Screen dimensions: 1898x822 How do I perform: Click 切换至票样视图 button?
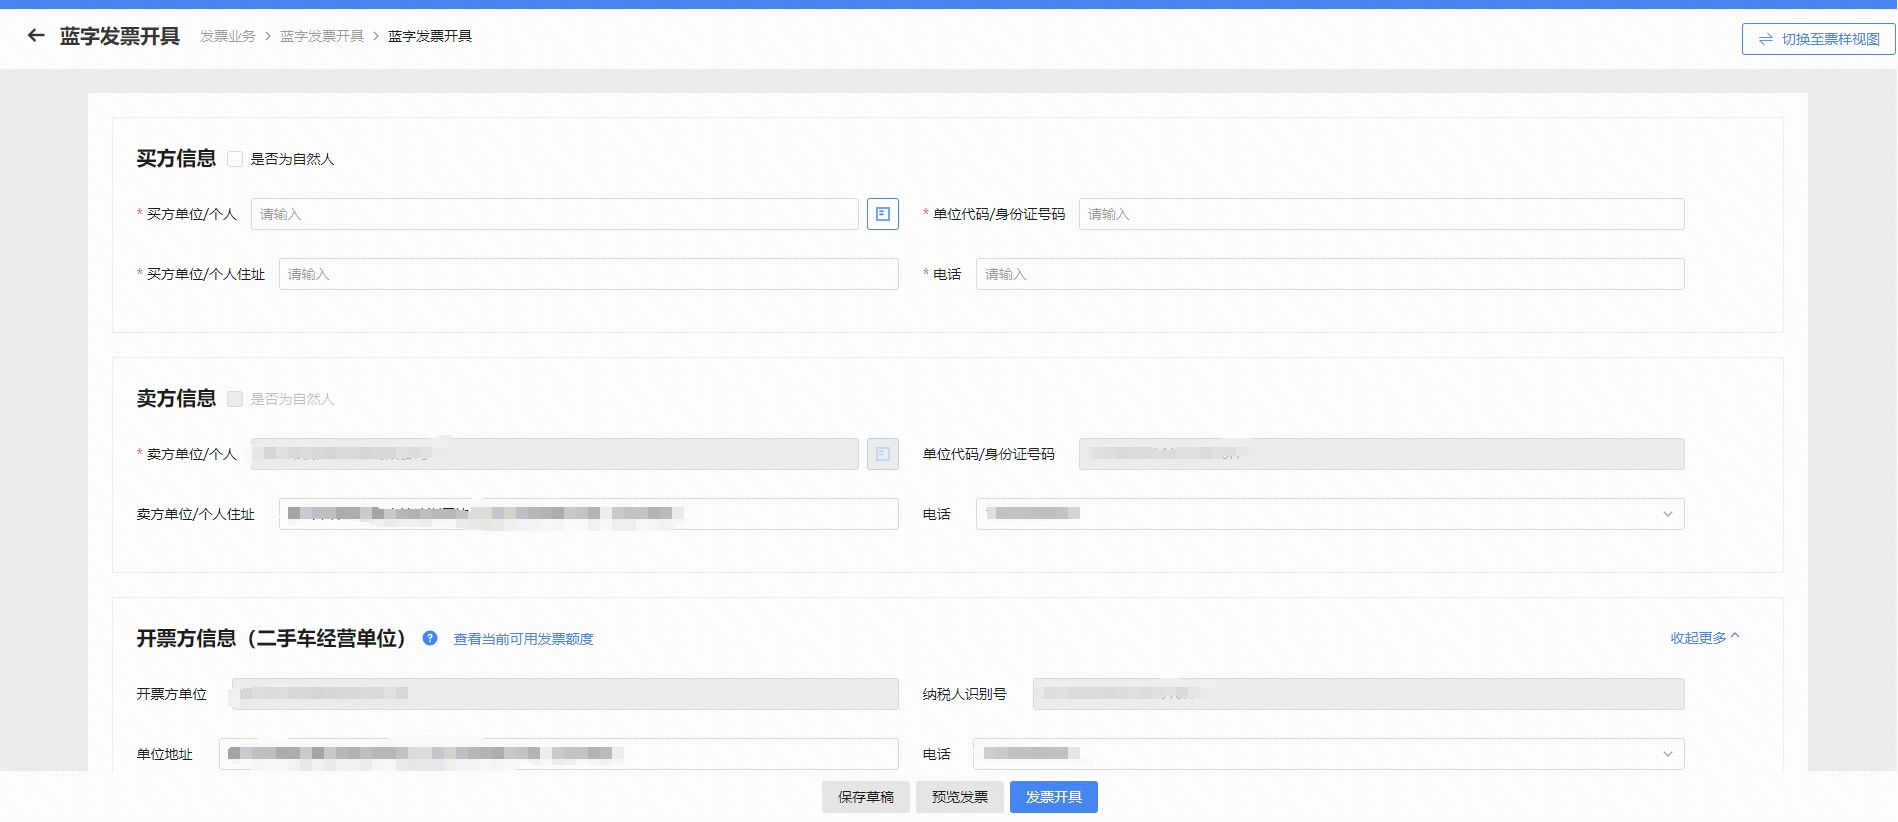coord(1818,39)
